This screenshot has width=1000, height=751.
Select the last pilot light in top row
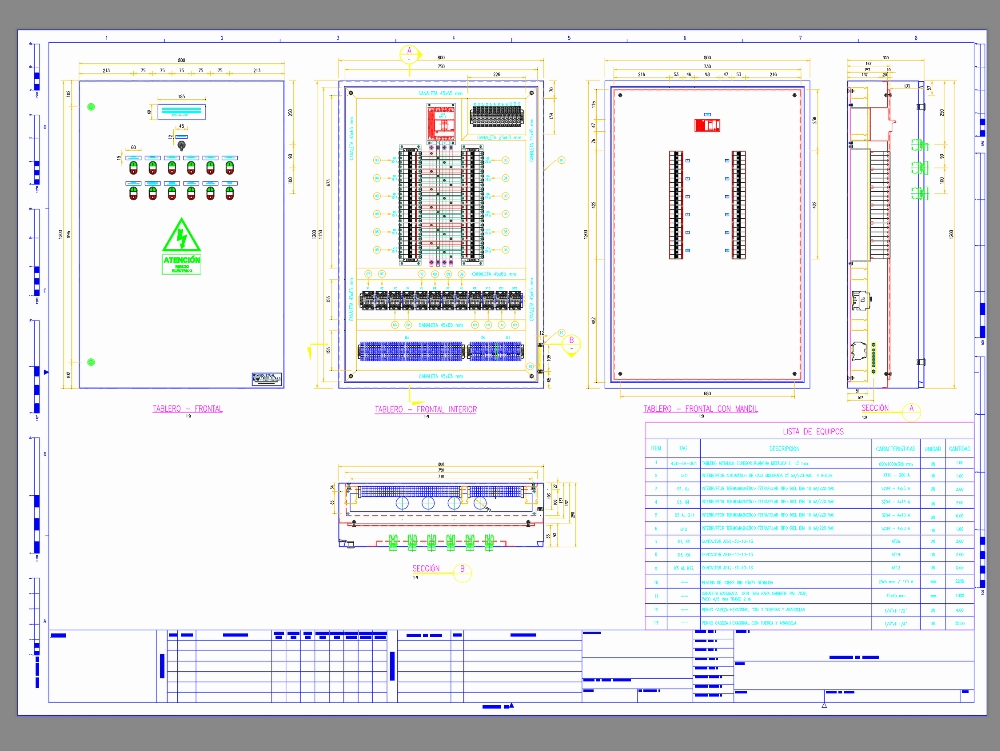[x=230, y=167]
